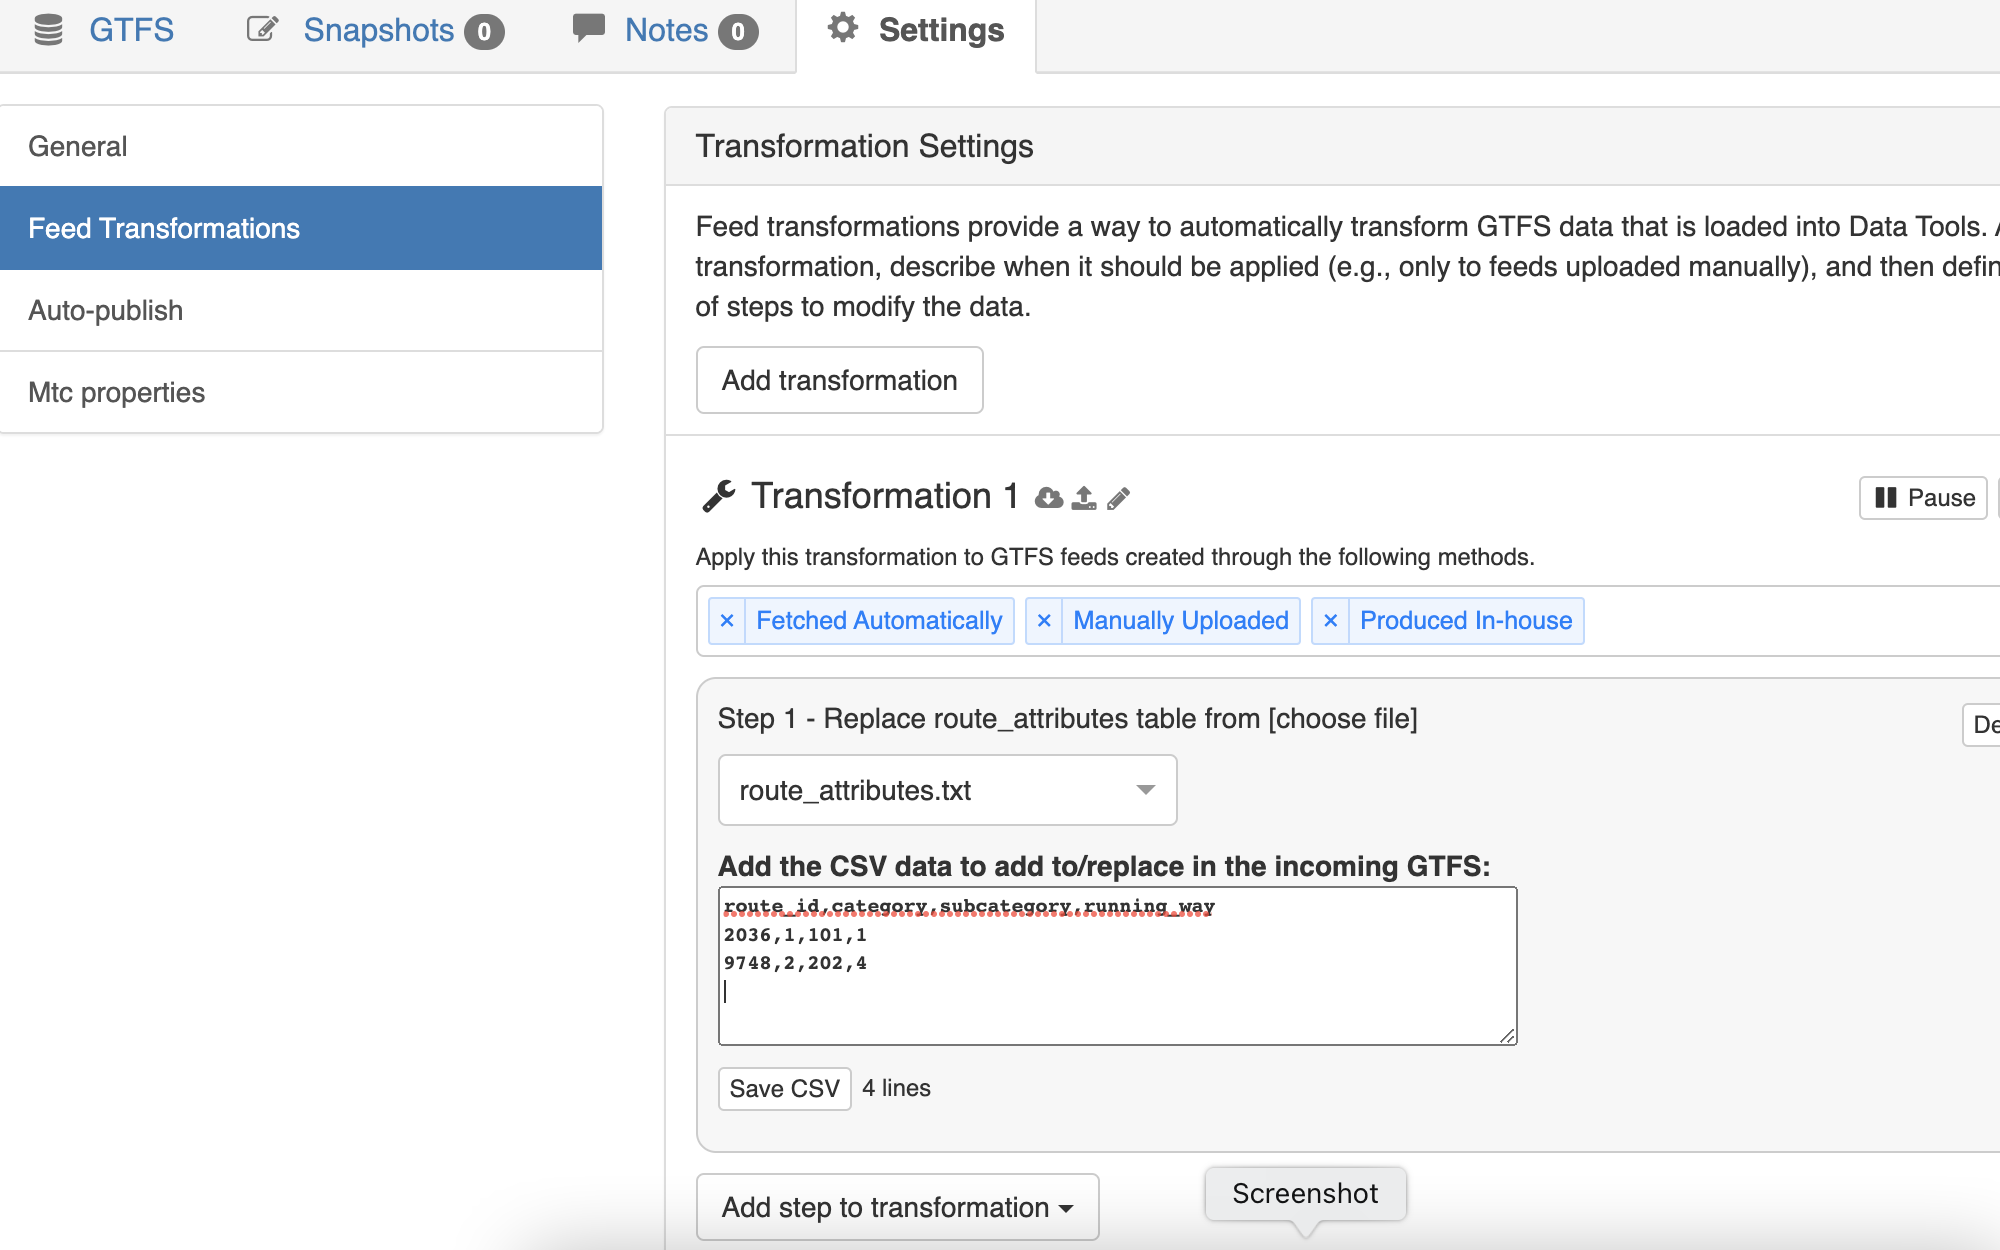Pause Transformation 1
This screenshot has width=2000, height=1250.
click(1923, 498)
